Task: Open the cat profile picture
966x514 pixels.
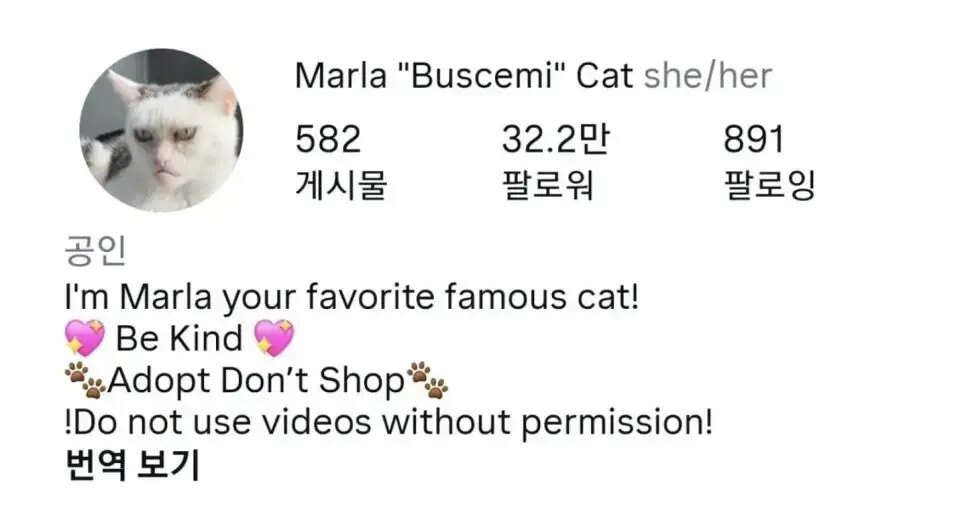Action: (x=161, y=130)
